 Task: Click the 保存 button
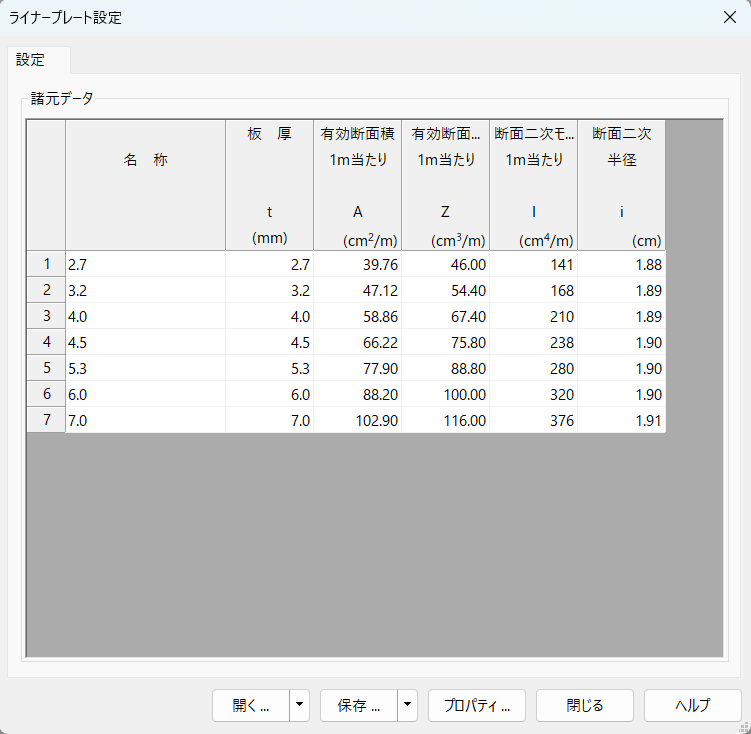[x=359, y=705]
